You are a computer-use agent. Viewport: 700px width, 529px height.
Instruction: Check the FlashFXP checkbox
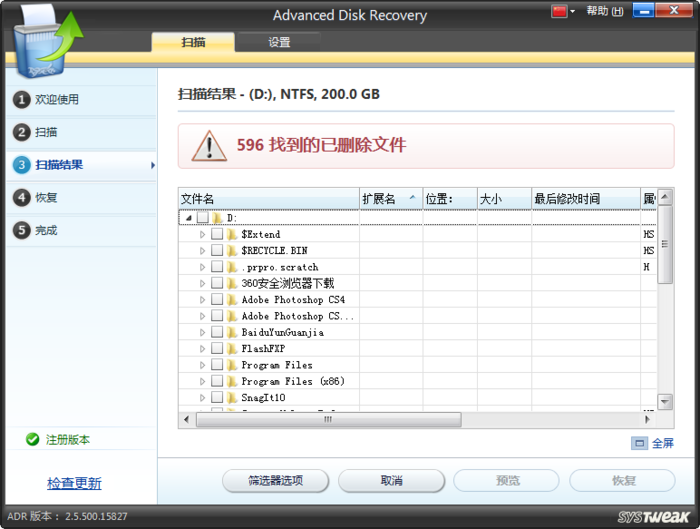coord(217,348)
